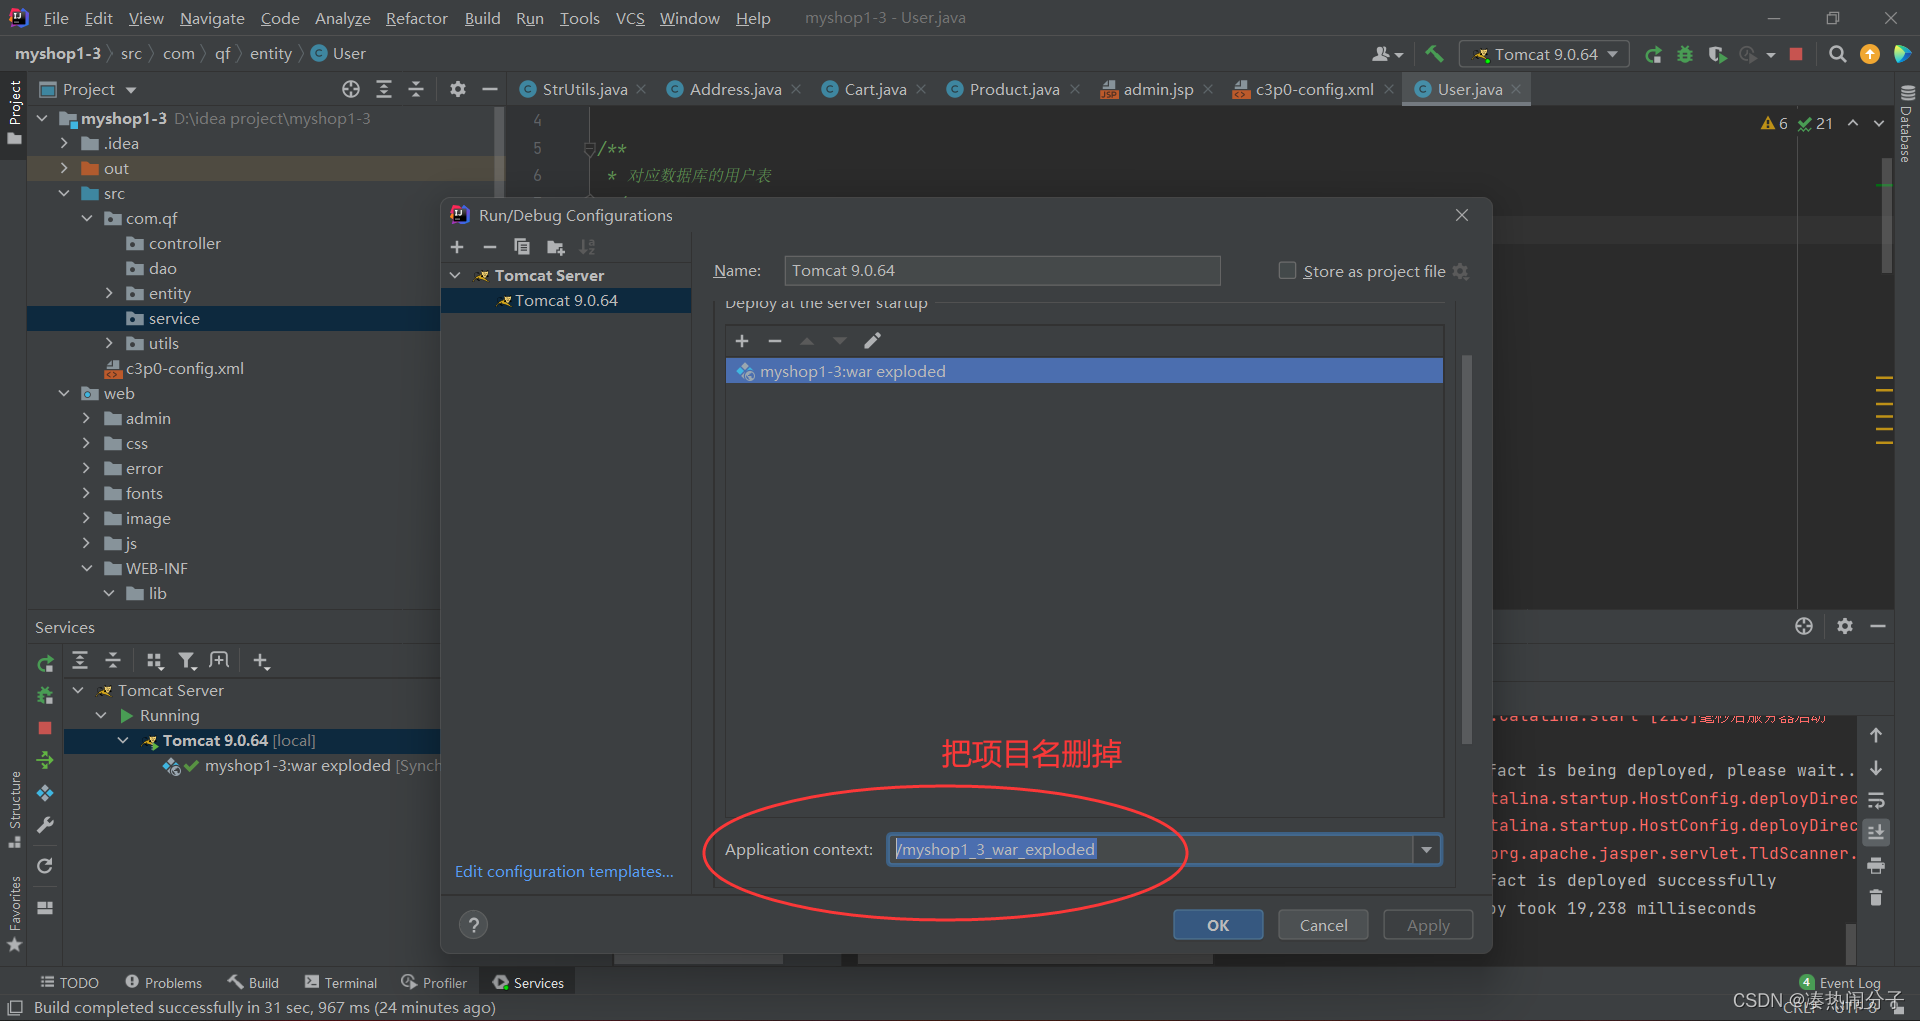1920x1021 pixels.
Task: Open Application context dropdown arrow
Action: pyautogui.click(x=1426, y=850)
